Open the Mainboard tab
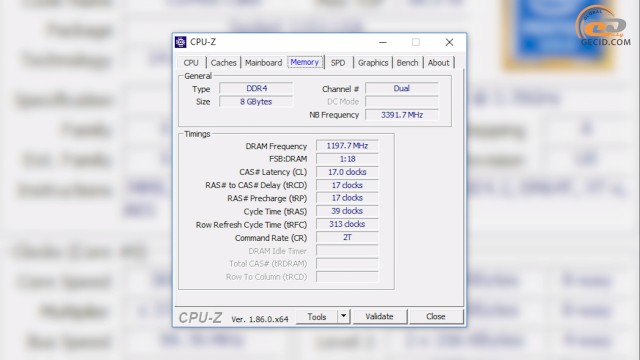Image resolution: width=640 pixels, height=360 pixels. coord(264,63)
